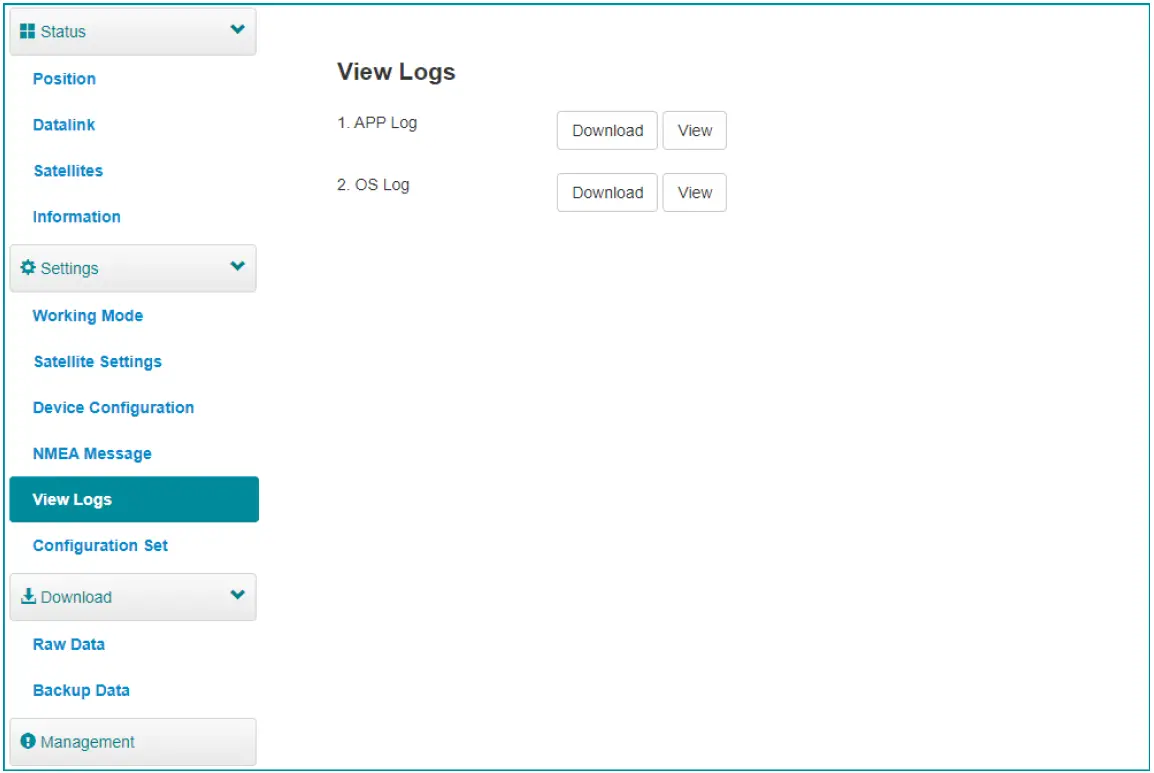Open Raw Data download page
This screenshot has height=773, width=1154.
click(68, 644)
